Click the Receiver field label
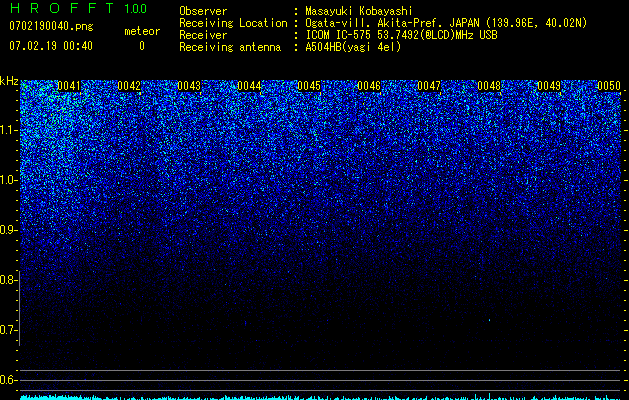The height and width of the screenshot is (400, 629). 203,35
